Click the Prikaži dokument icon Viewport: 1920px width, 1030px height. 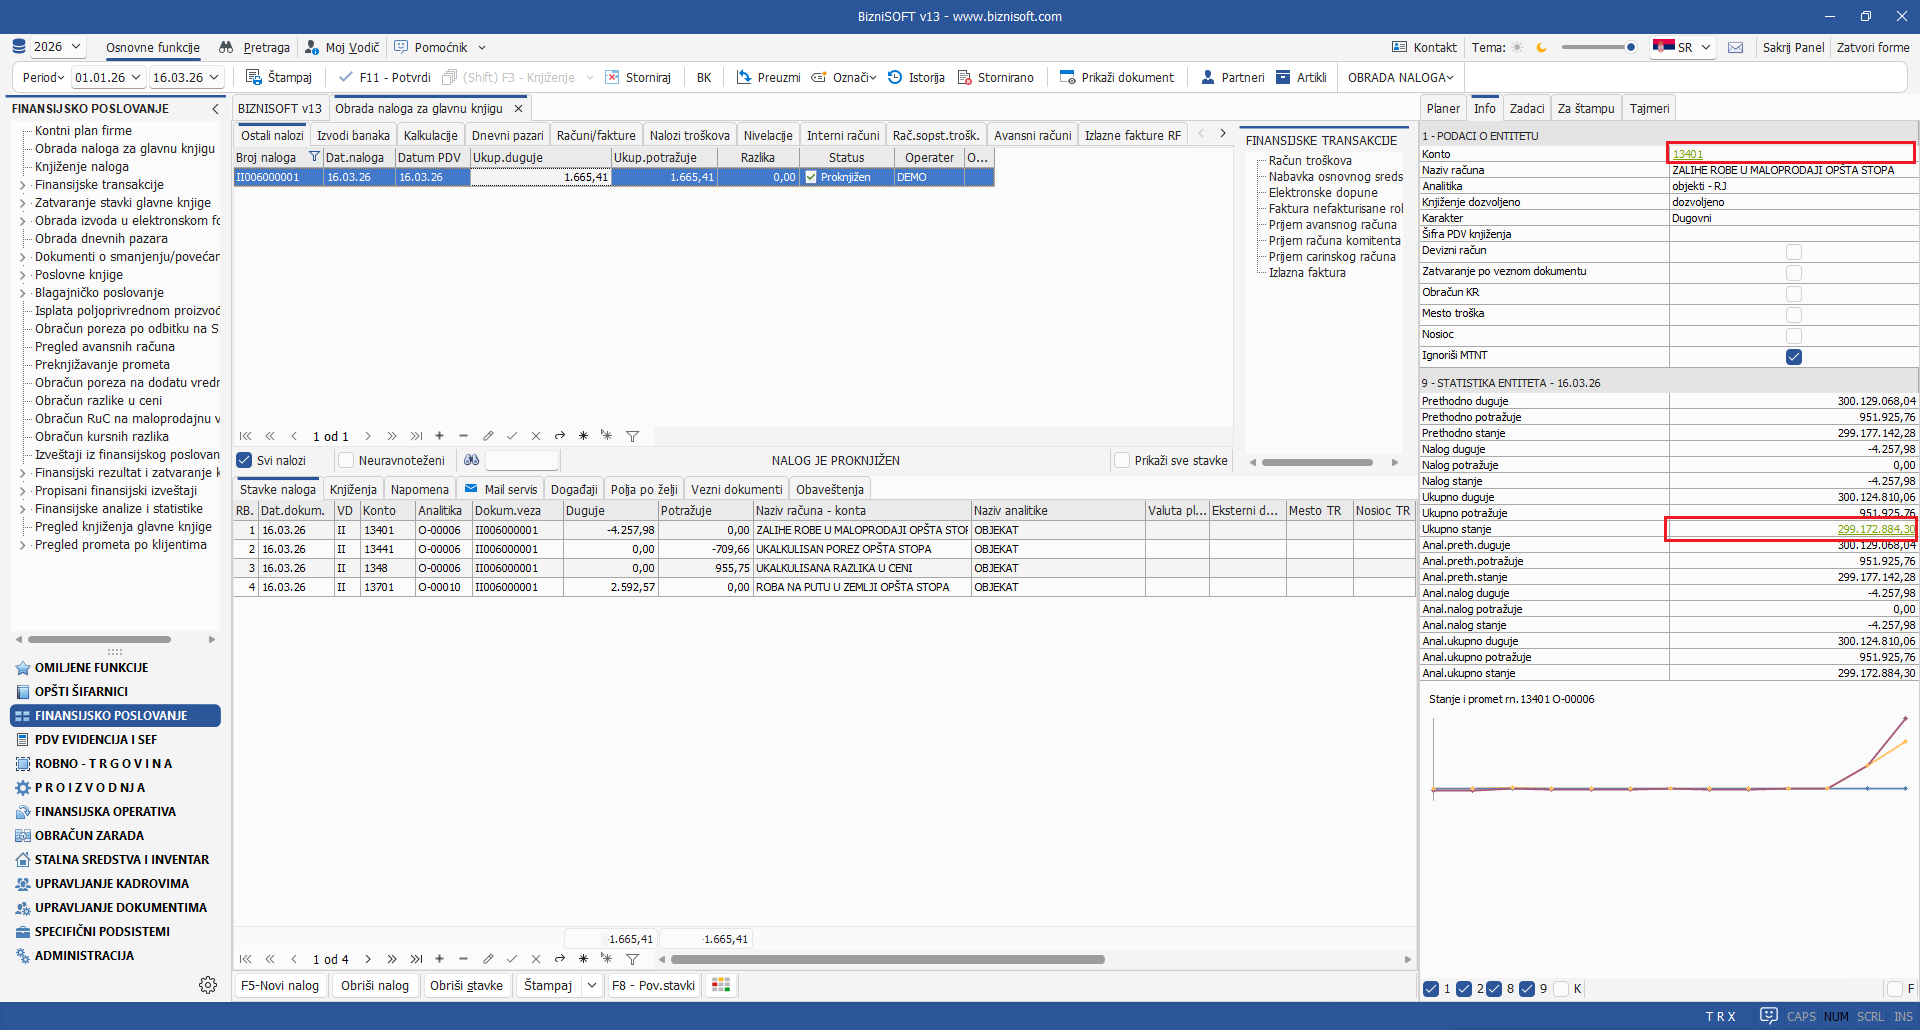pyautogui.click(x=1067, y=77)
